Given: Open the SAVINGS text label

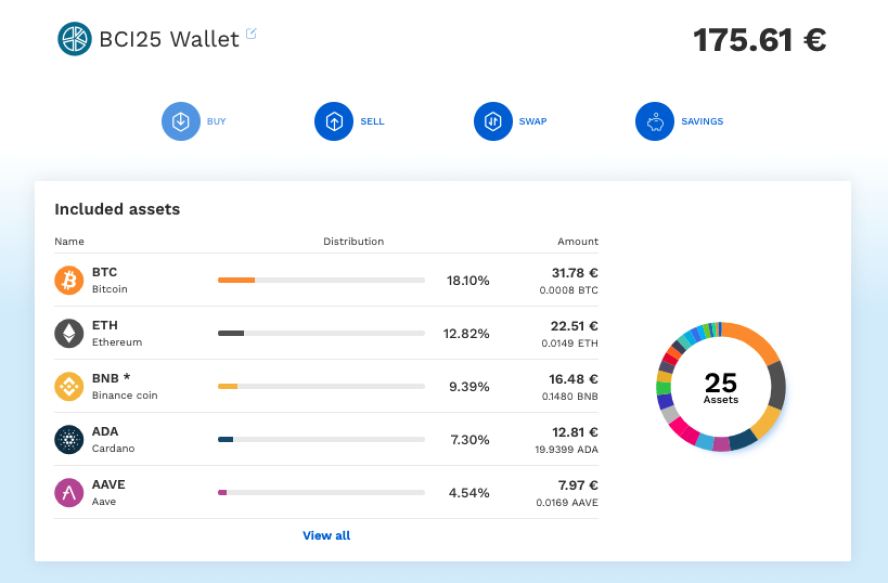Looking at the screenshot, I should point(702,121).
